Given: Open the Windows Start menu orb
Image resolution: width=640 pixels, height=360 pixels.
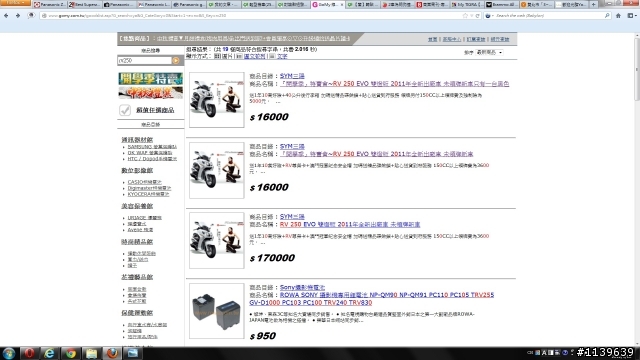Looking at the screenshot, I should (9, 353).
